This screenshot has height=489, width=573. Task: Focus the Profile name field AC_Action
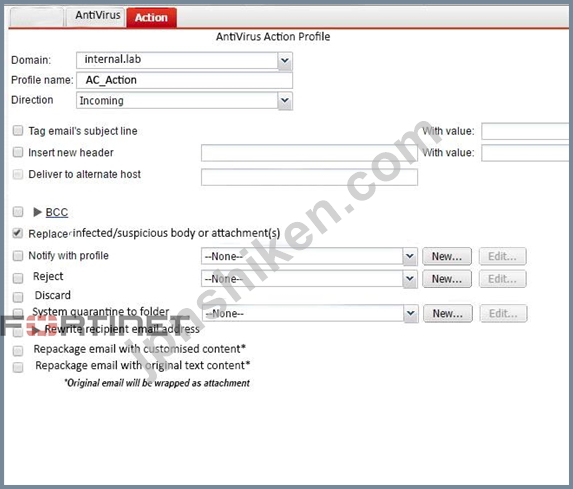(x=184, y=80)
